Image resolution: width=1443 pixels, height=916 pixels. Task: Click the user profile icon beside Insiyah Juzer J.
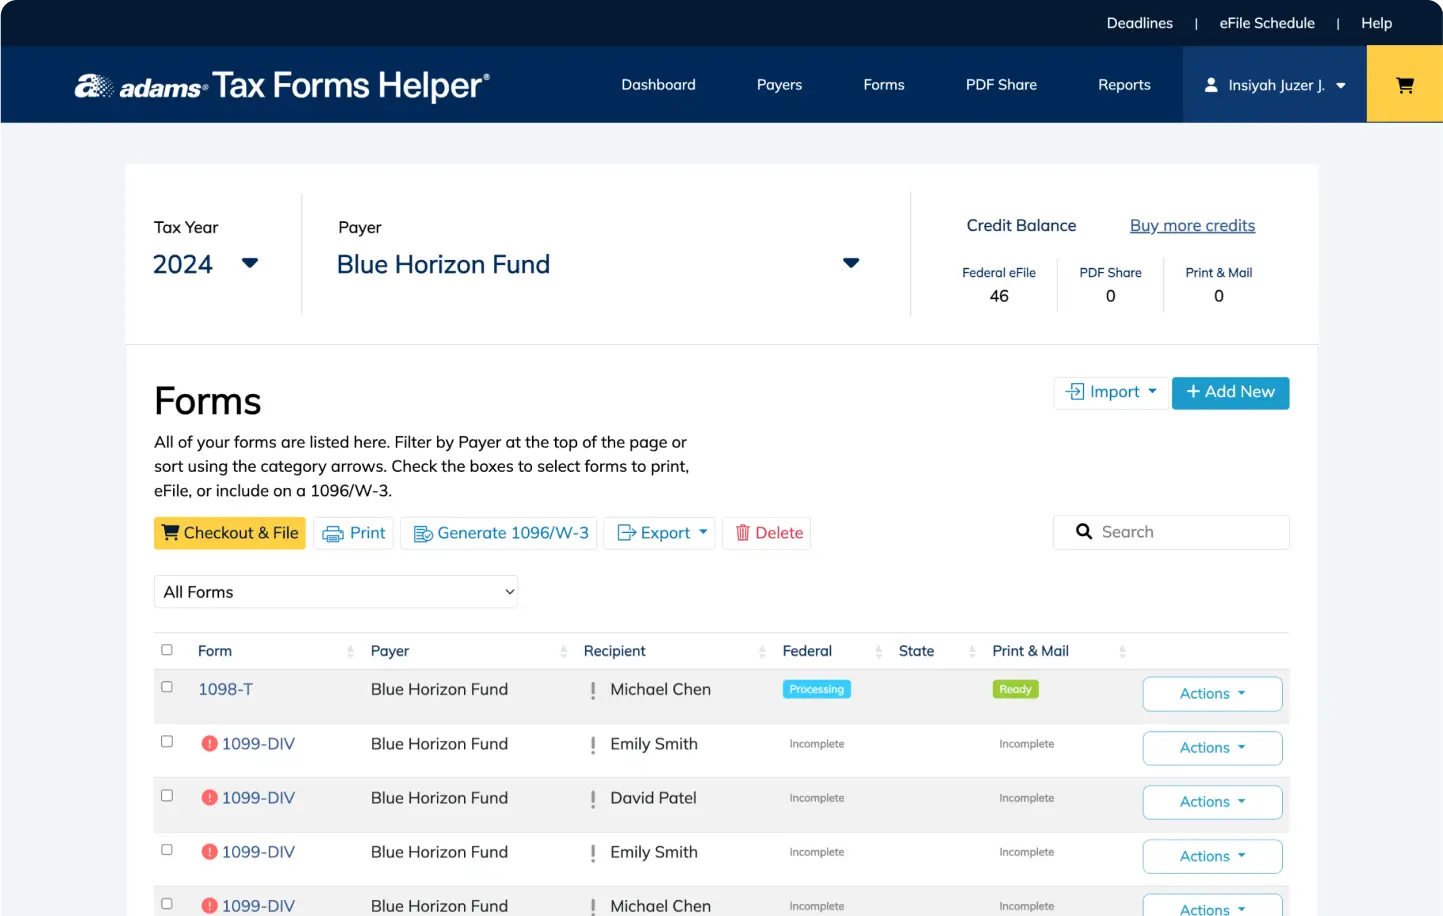[x=1211, y=85]
